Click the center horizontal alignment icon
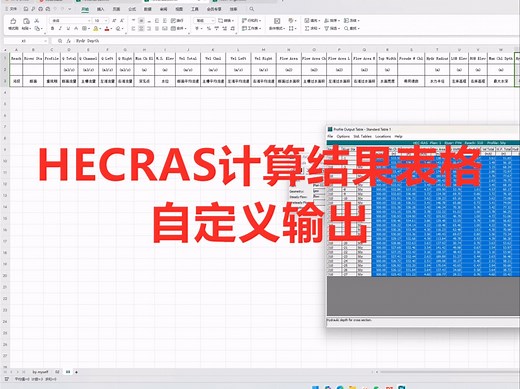Image resolution: width=520 pixels, height=389 pixels. click(141, 29)
